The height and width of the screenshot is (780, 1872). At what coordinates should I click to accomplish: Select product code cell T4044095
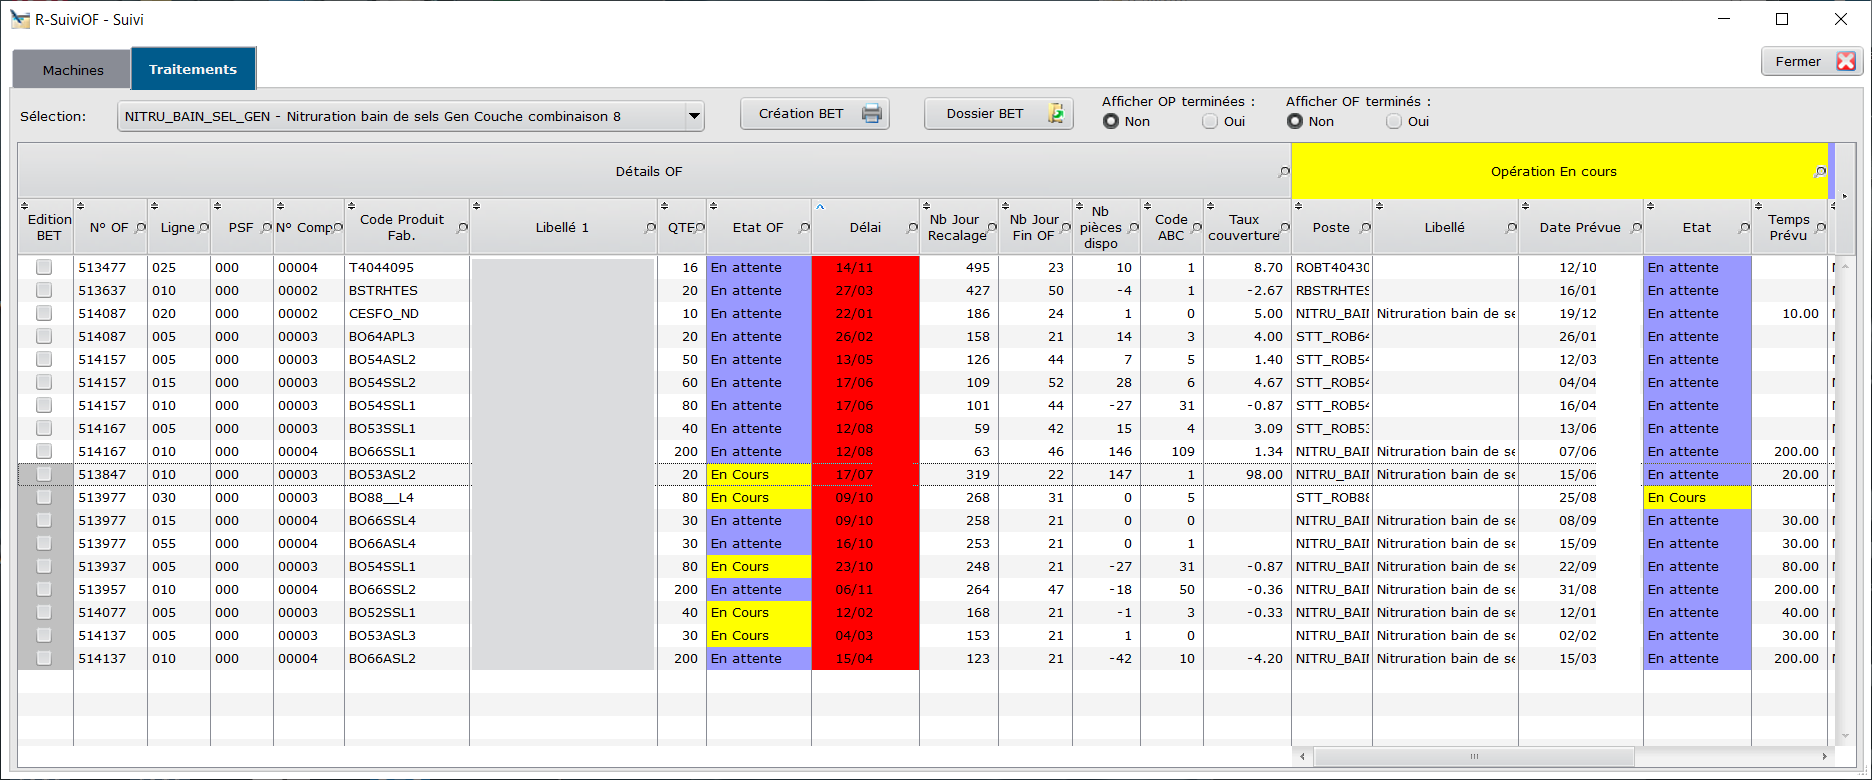[x=406, y=267]
